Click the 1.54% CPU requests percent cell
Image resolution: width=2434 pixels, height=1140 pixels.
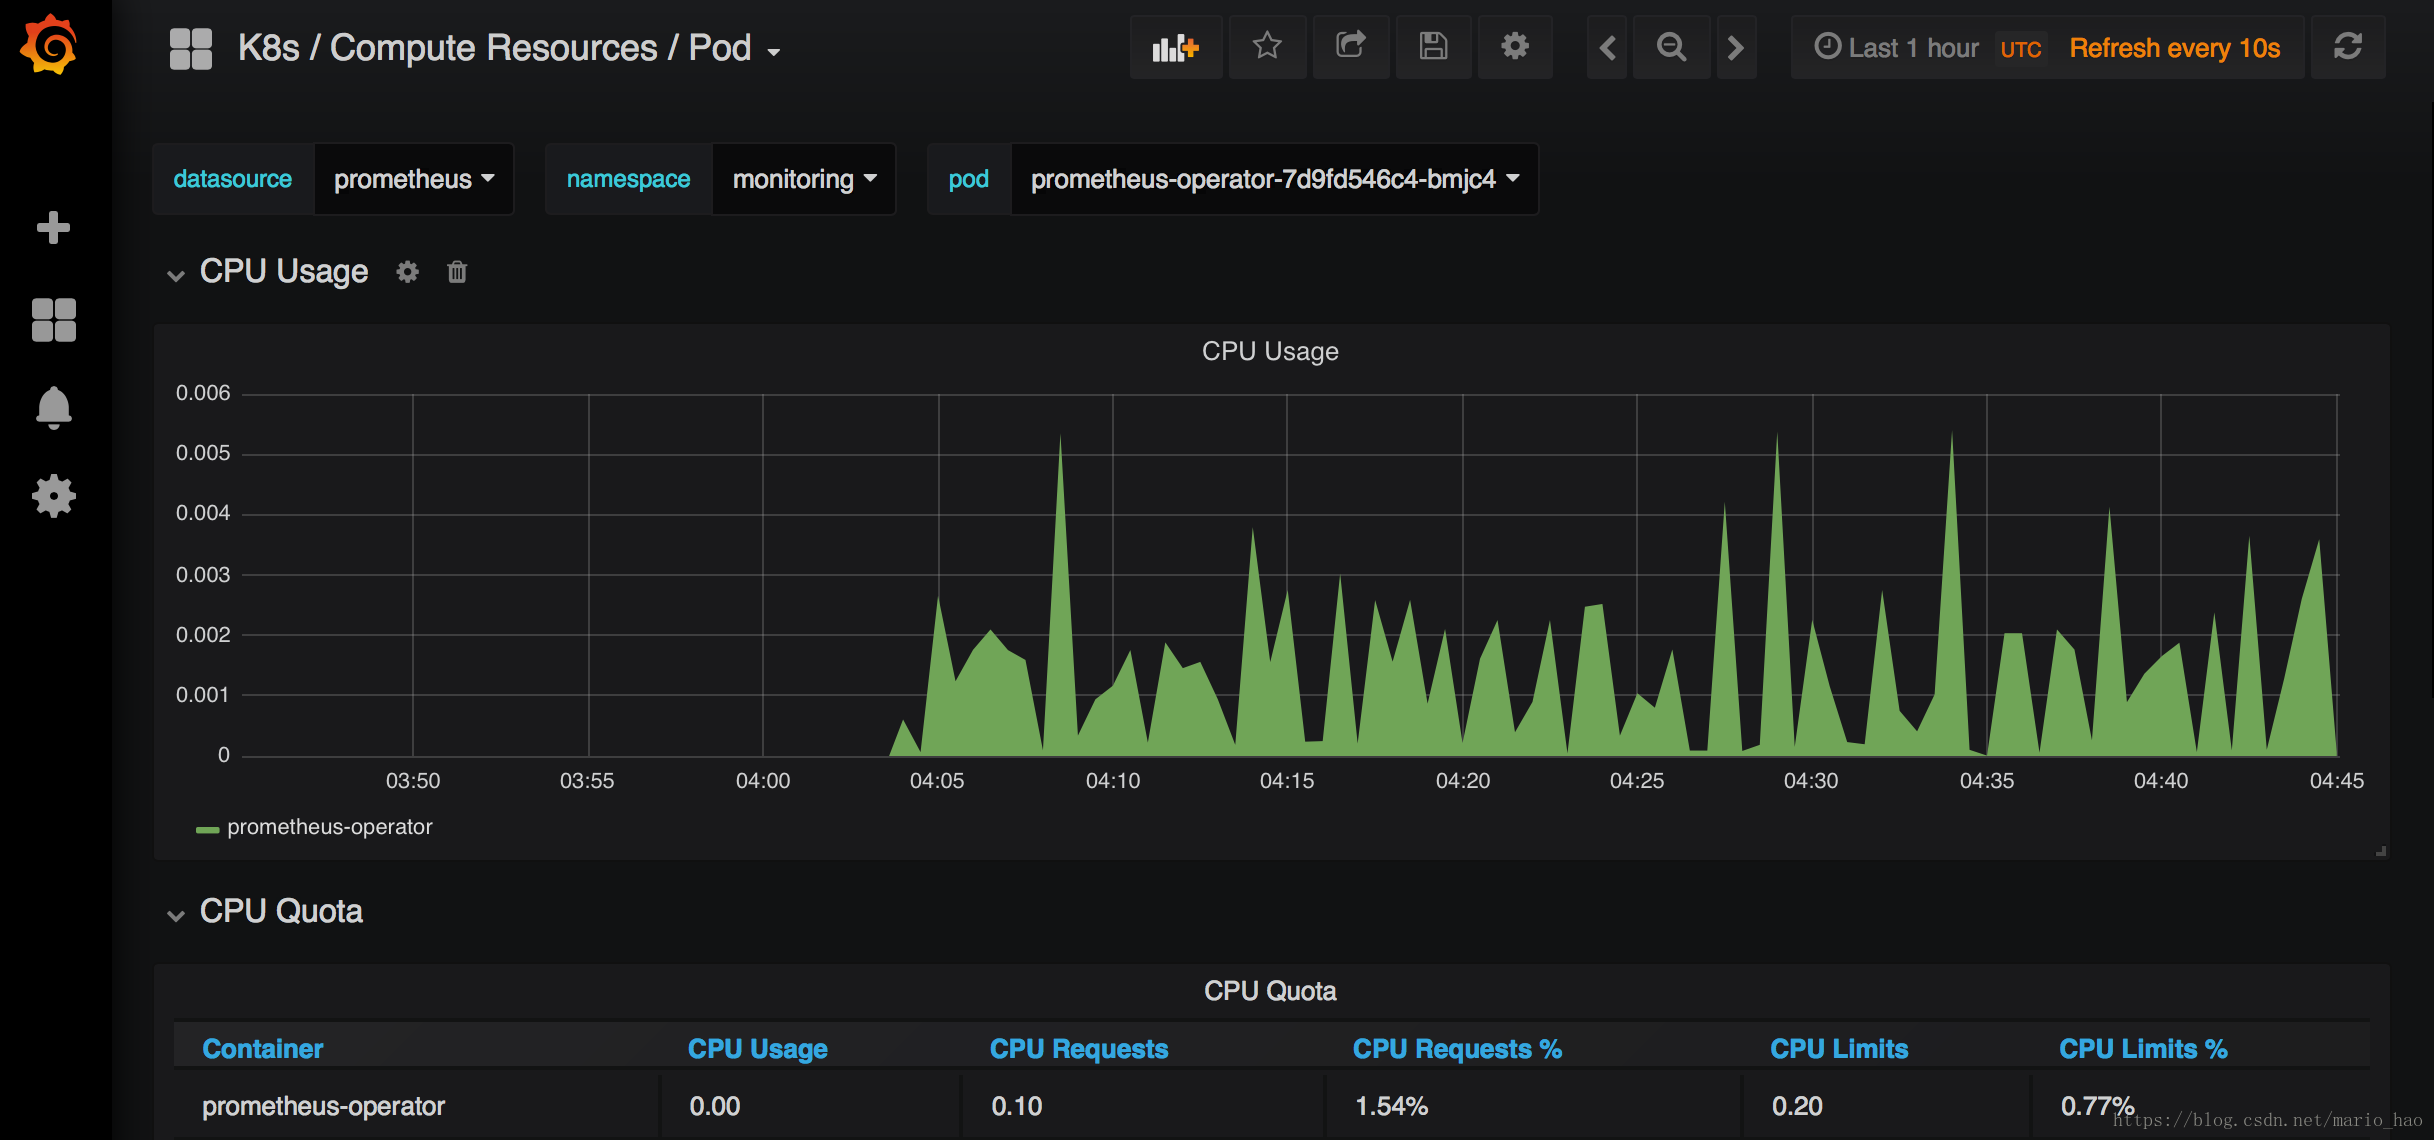[1533, 1106]
